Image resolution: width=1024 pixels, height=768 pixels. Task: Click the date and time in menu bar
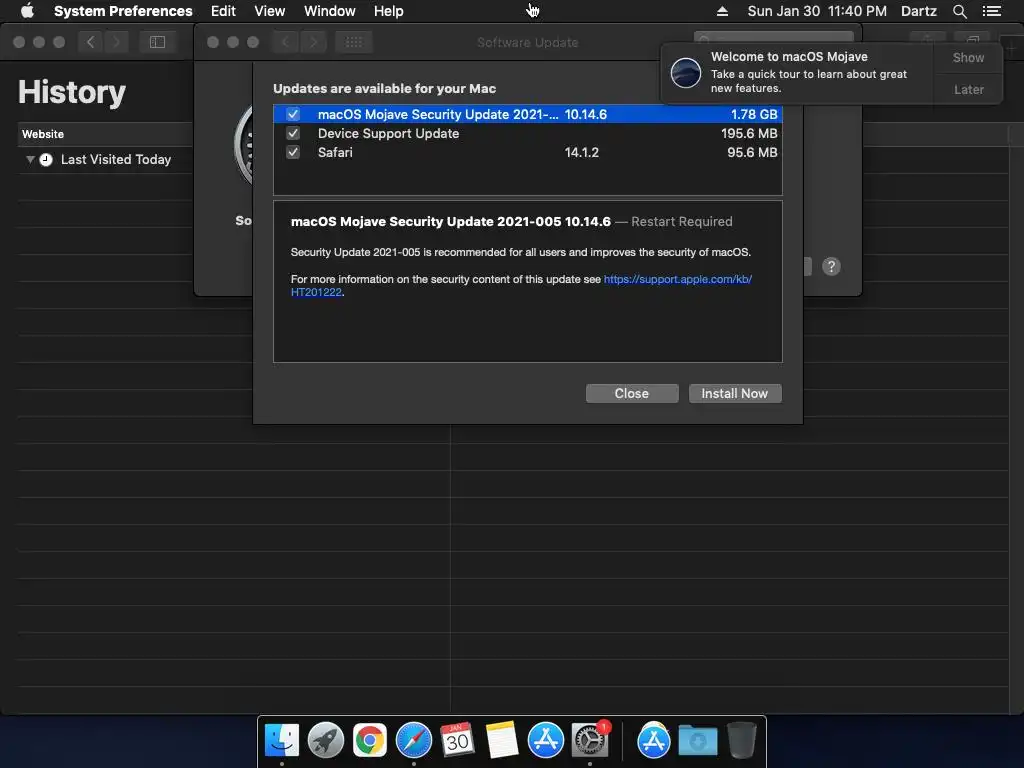click(817, 11)
